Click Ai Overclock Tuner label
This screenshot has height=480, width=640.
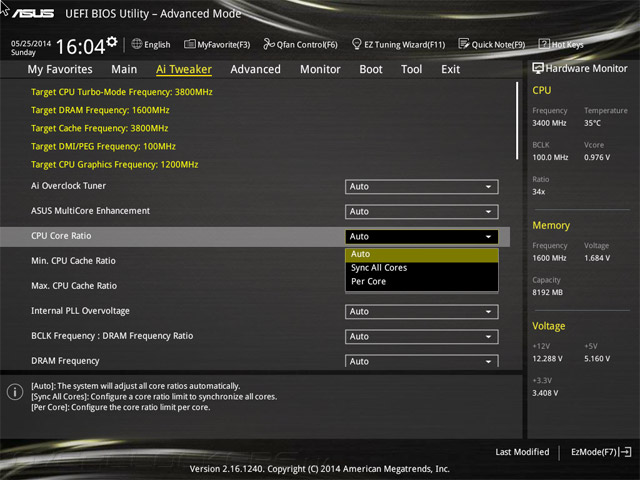[x=68, y=186]
